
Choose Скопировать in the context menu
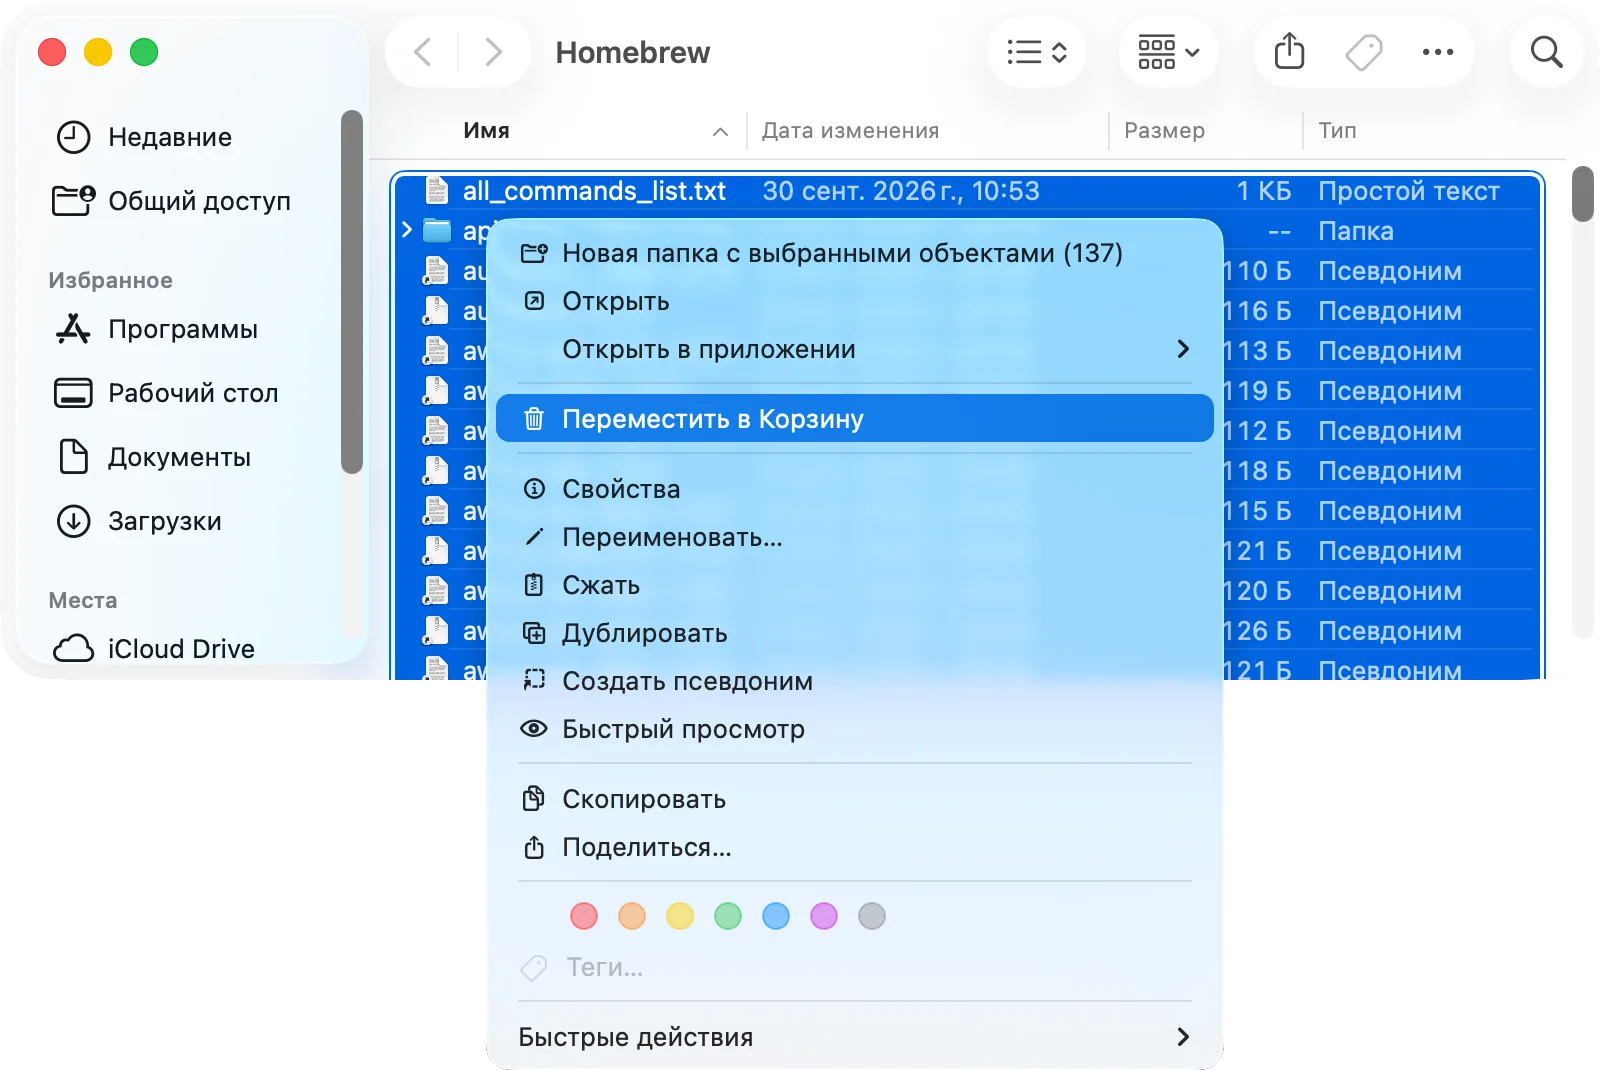point(855,799)
